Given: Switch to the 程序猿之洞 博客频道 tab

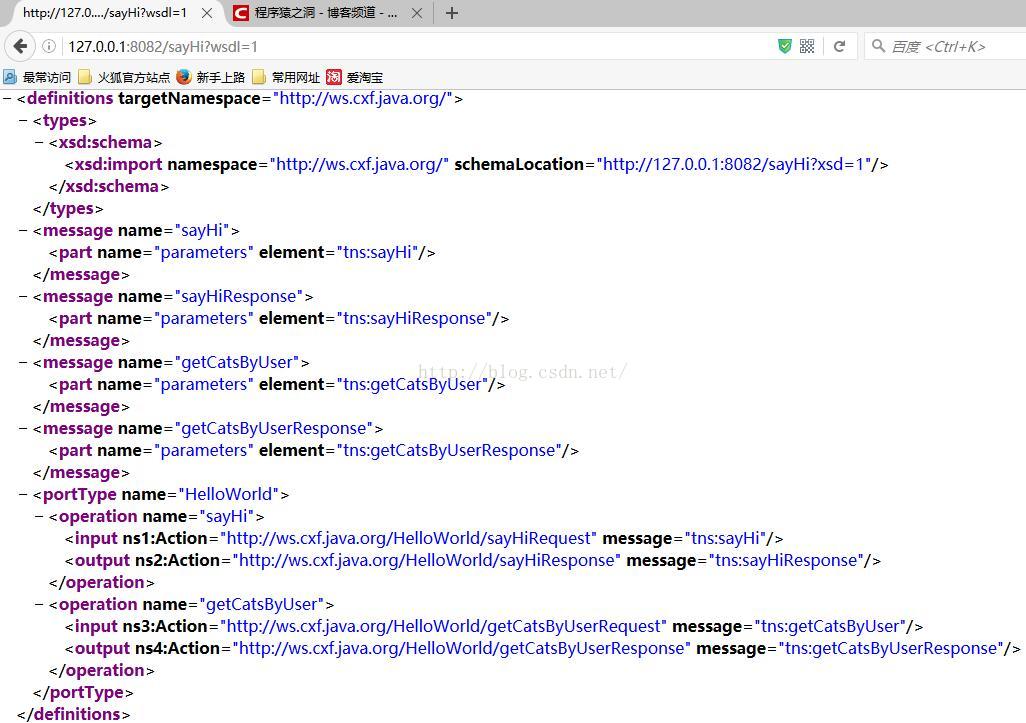Looking at the screenshot, I should (x=326, y=13).
